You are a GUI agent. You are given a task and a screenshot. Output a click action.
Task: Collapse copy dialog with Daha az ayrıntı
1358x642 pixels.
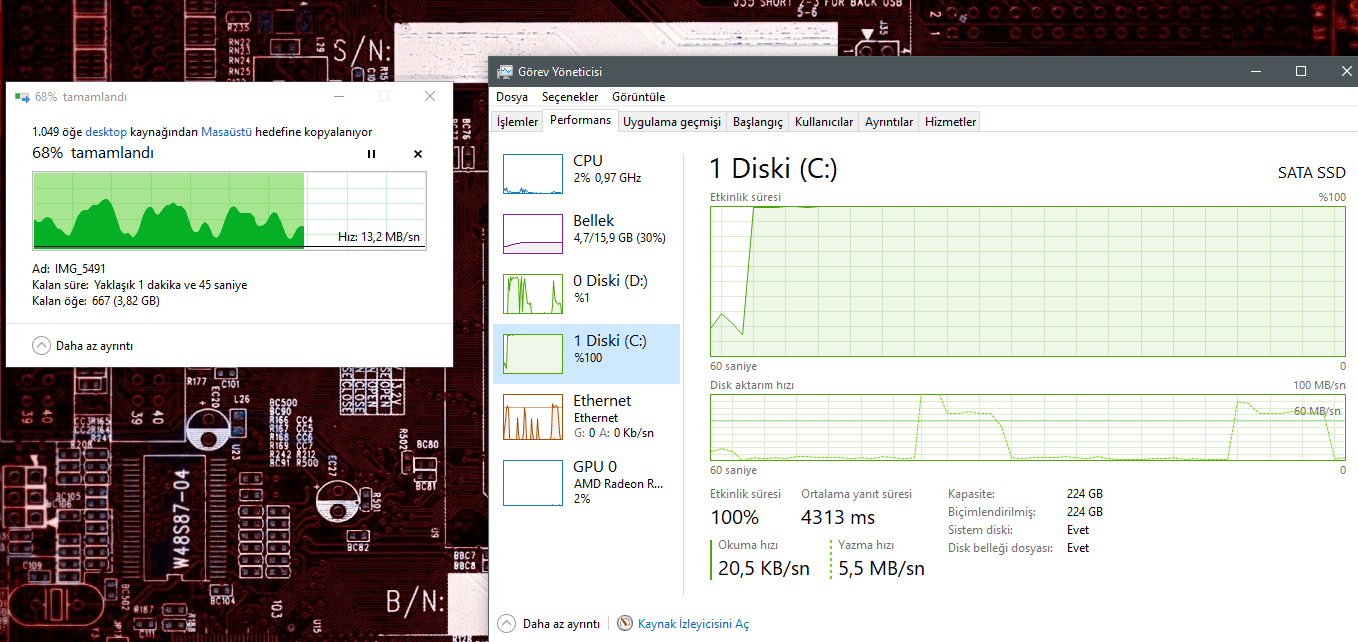tap(82, 345)
